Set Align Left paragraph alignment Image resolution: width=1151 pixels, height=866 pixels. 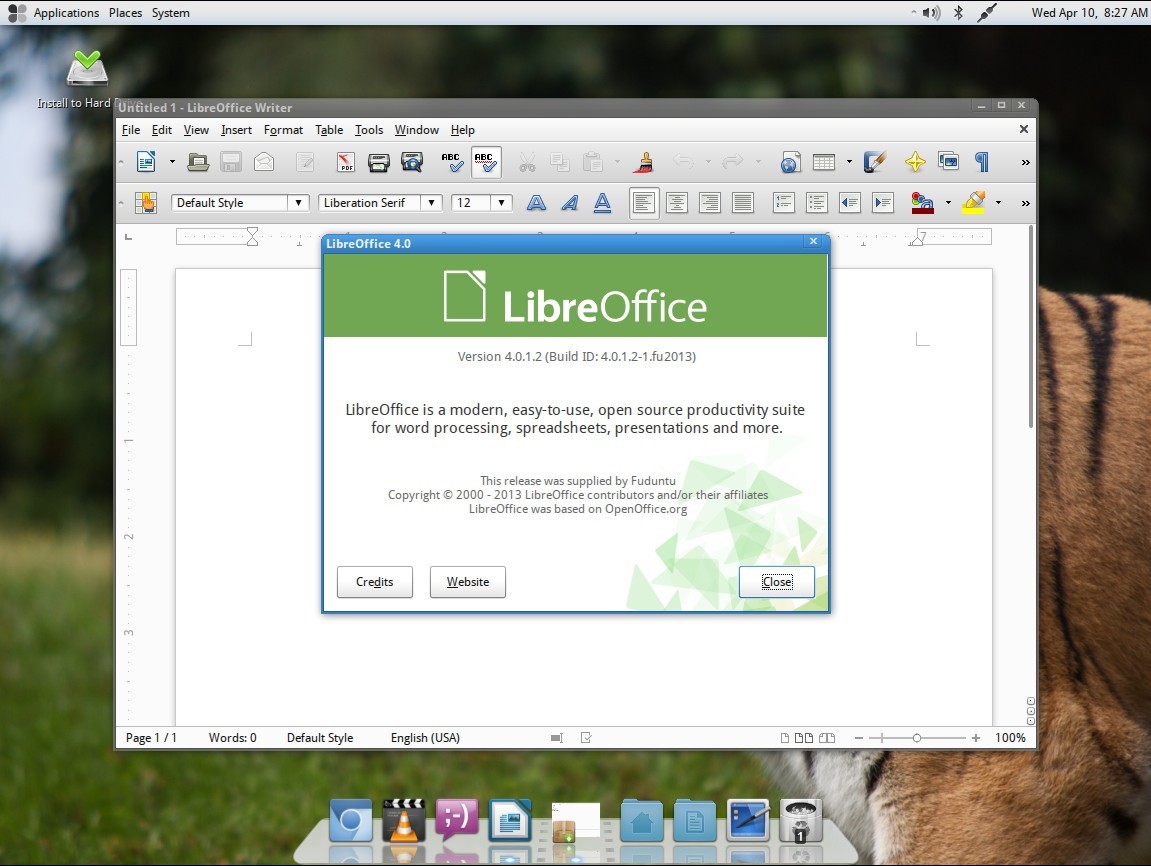(644, 203)
